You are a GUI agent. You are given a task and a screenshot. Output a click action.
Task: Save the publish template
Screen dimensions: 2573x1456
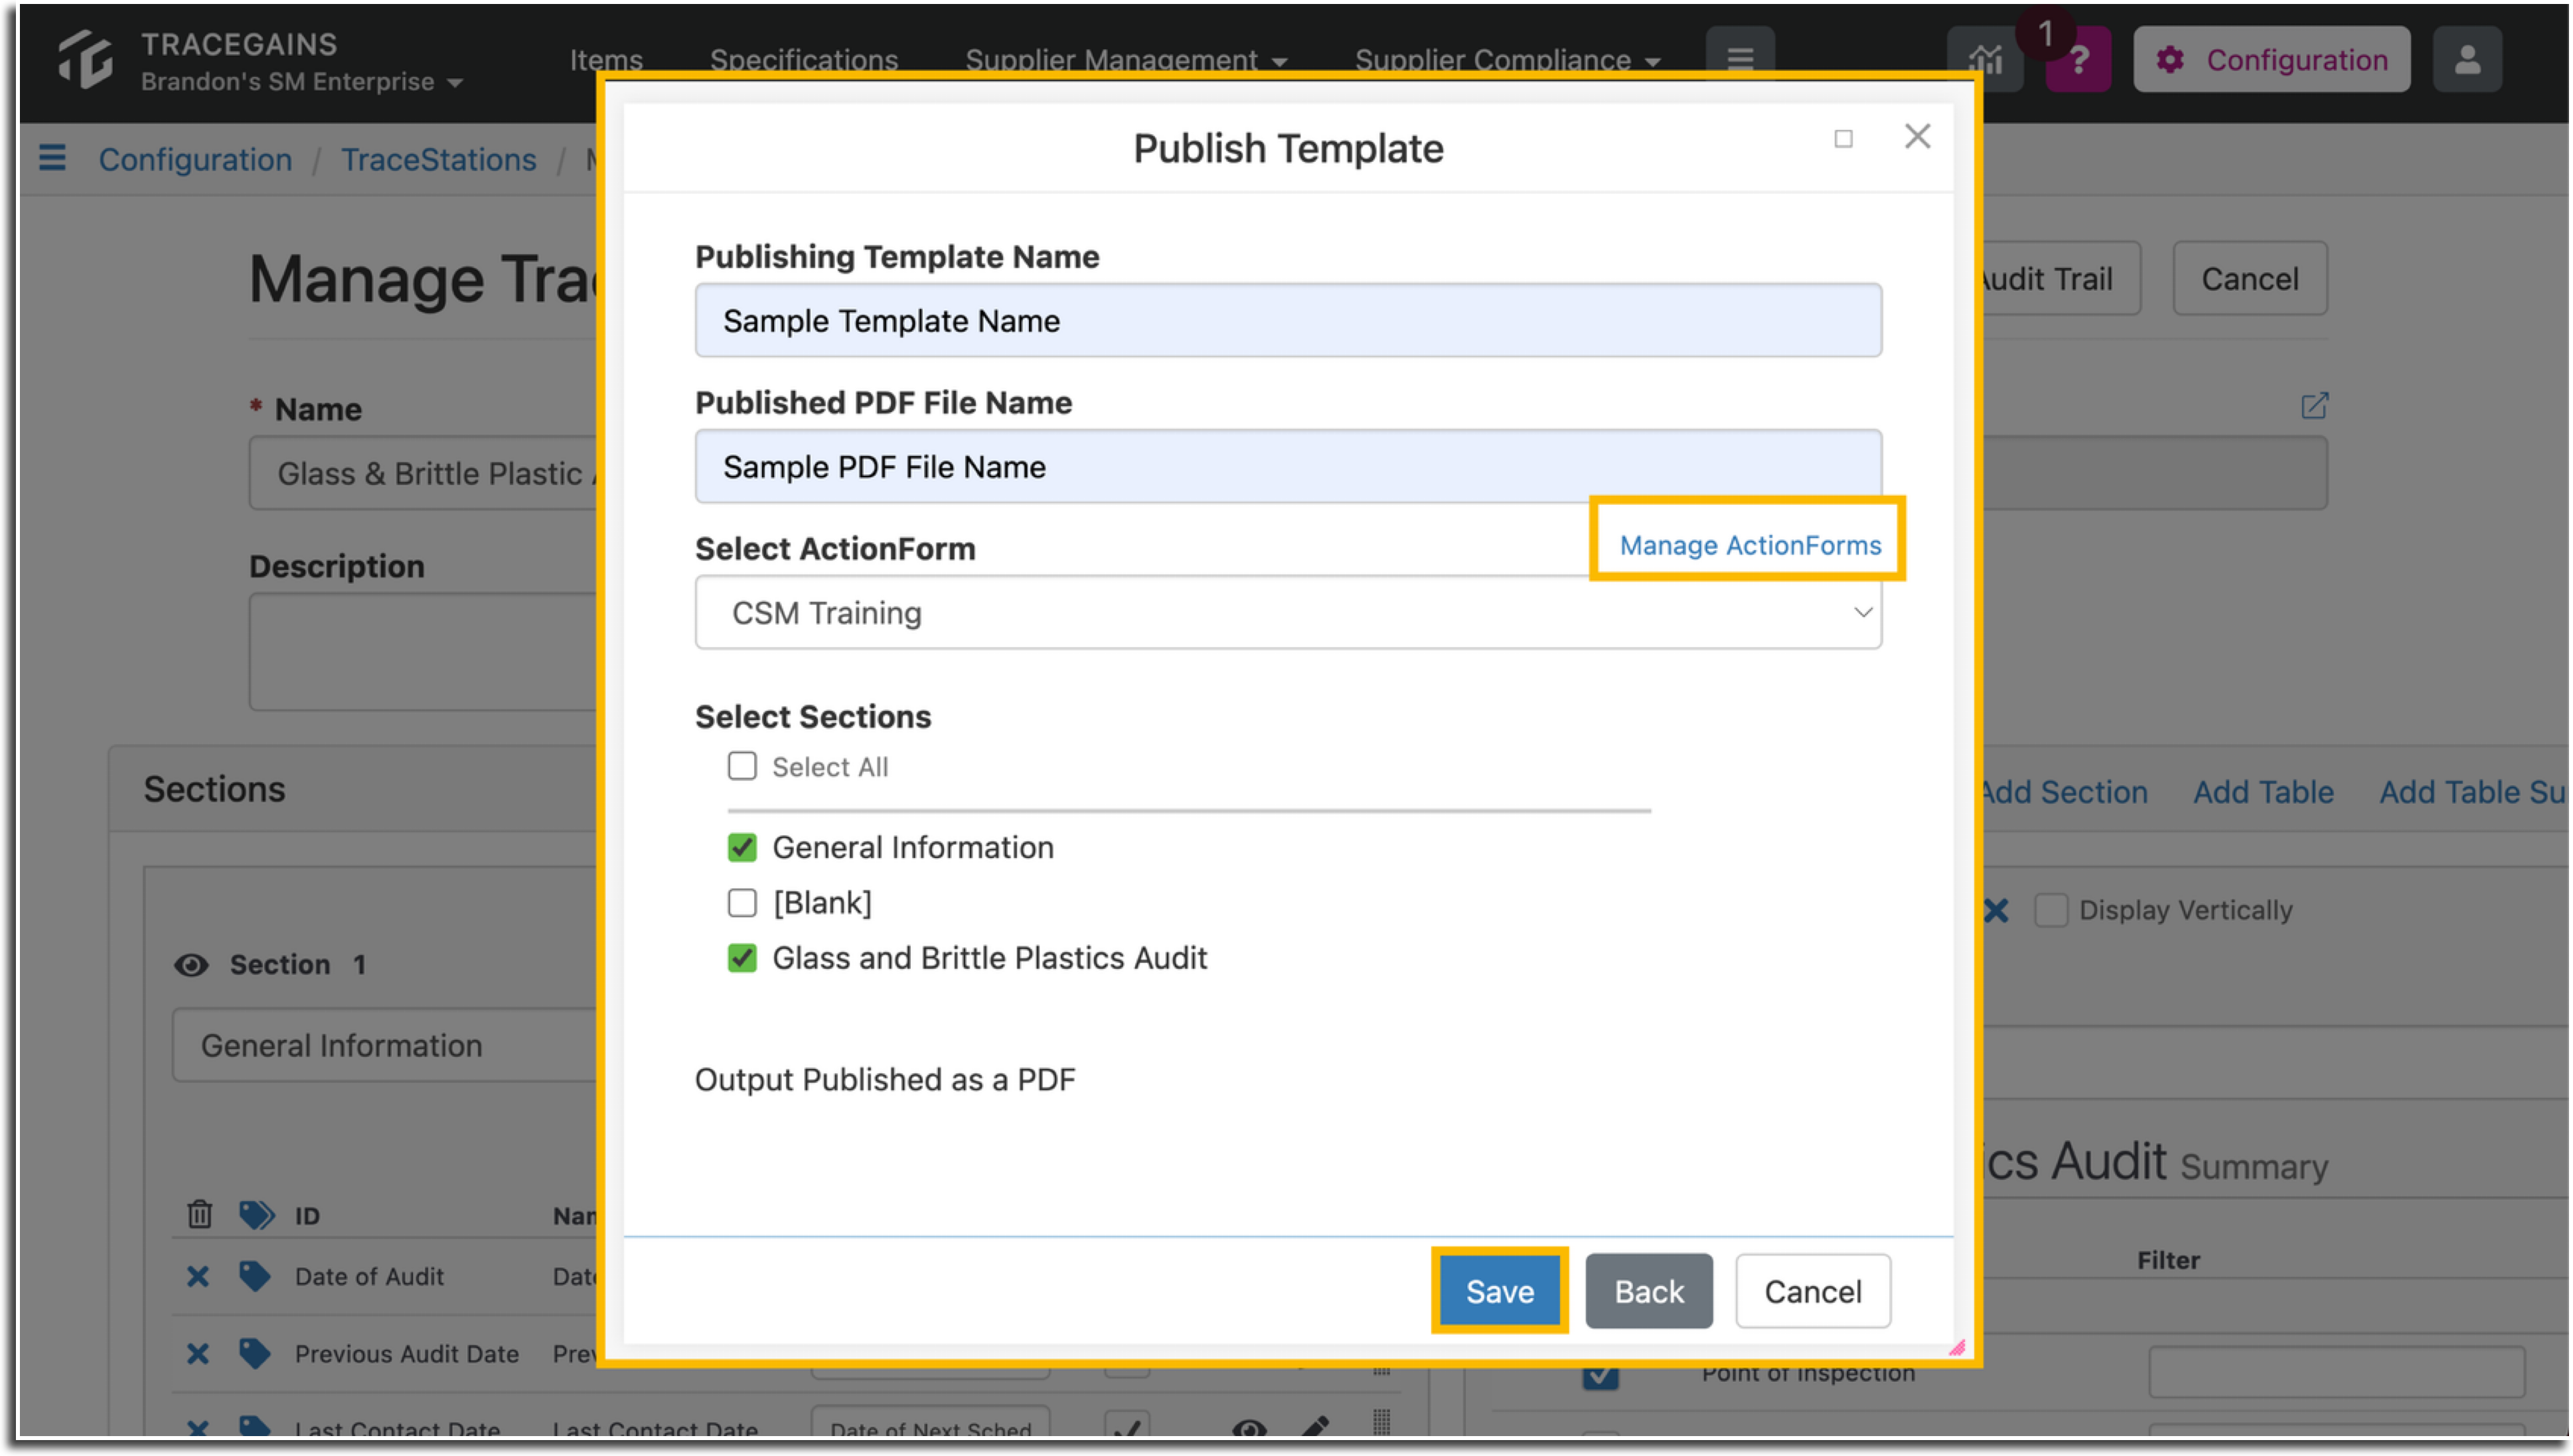1499,1290
